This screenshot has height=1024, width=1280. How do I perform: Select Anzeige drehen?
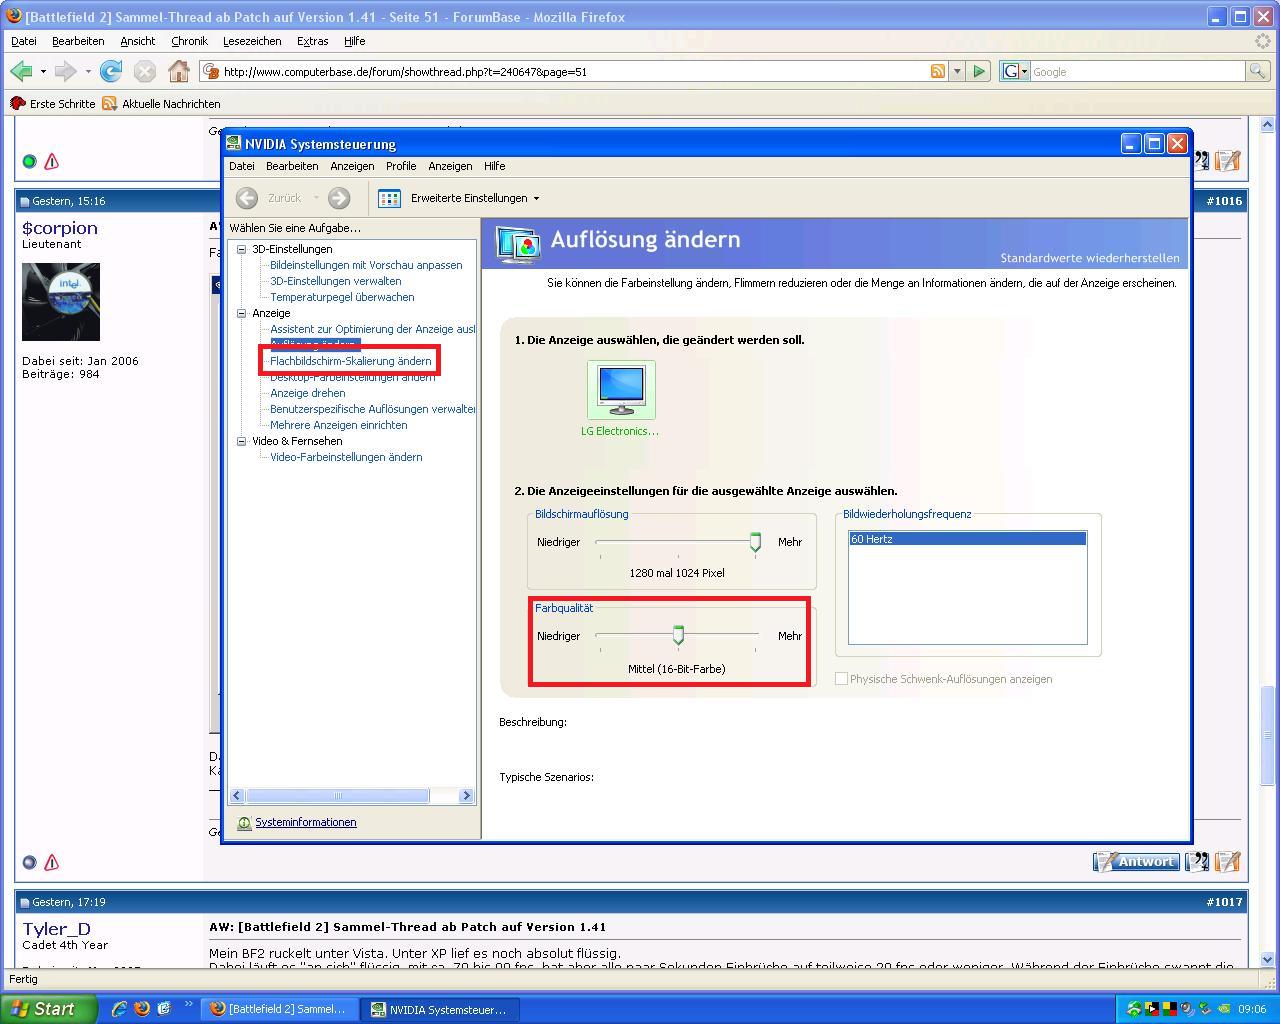[307, 393]
